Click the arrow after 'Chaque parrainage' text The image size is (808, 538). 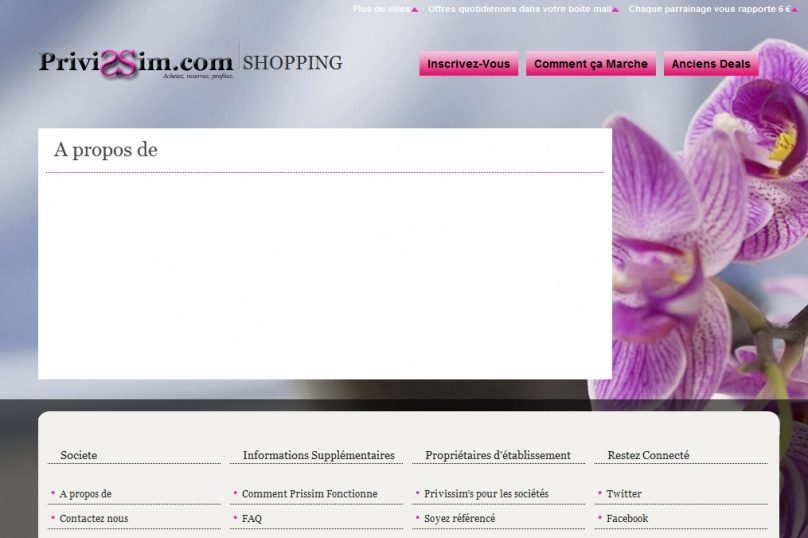(795, 10)
